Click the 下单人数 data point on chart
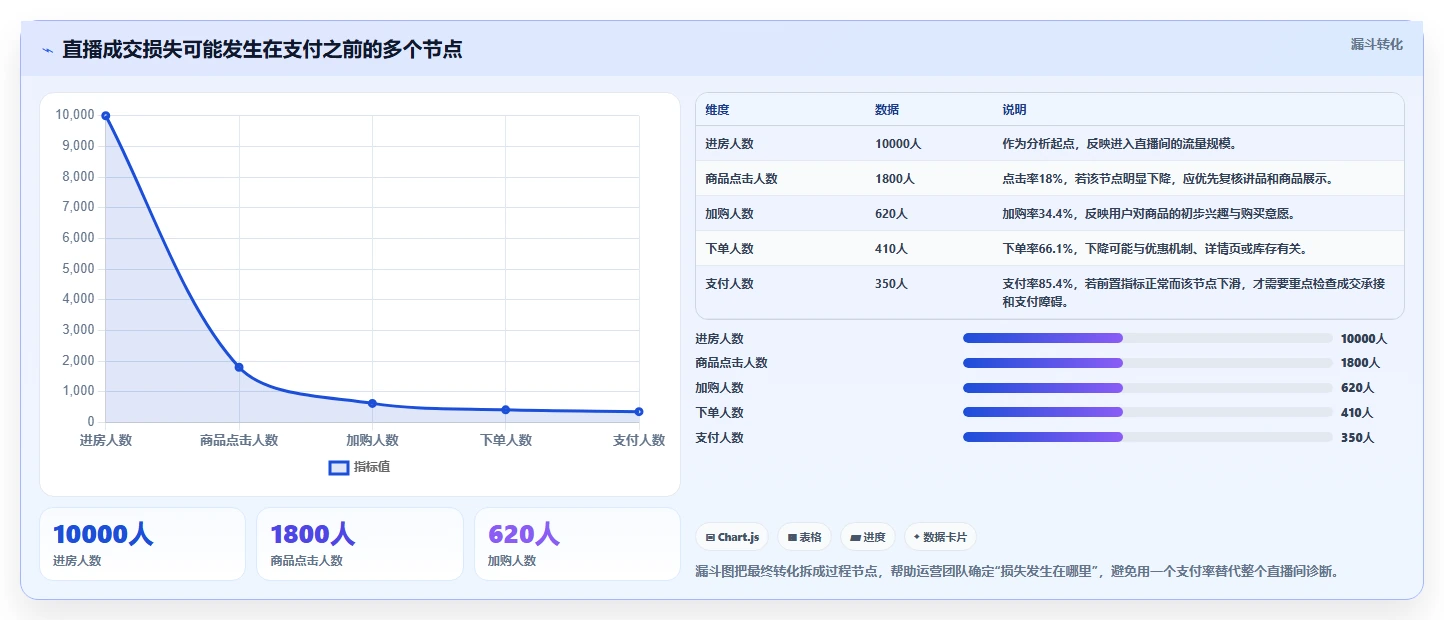Screen dimensions: 1444x620 pyautogui.click(x=506, y=410)
